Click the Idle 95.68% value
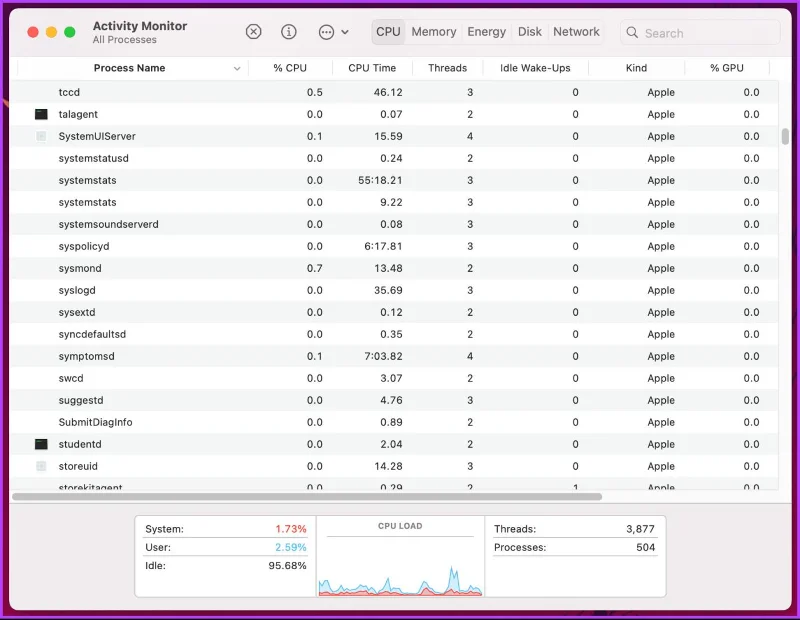800x620 pixels. tap(287, 566)
